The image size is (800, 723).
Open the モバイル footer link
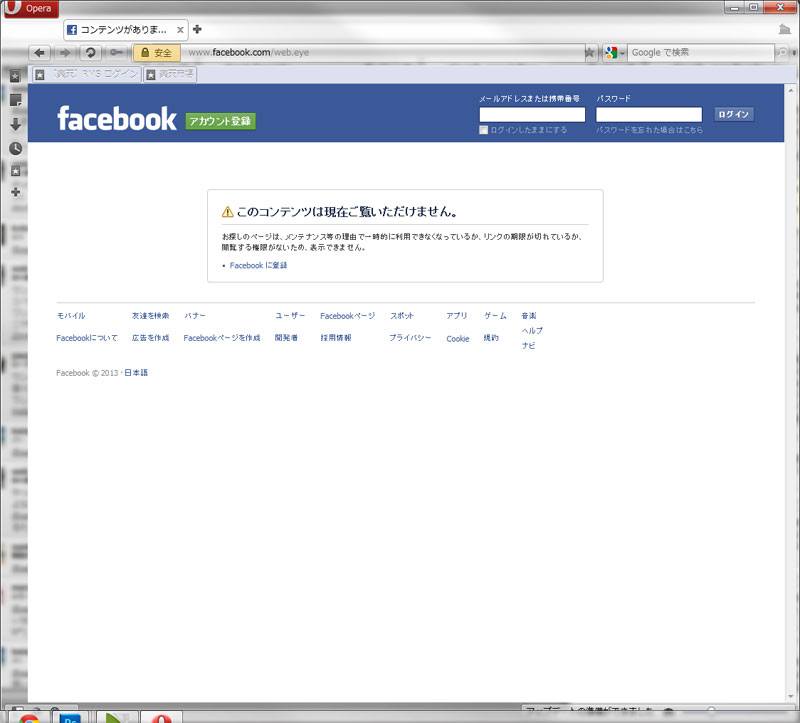[71, 316]
